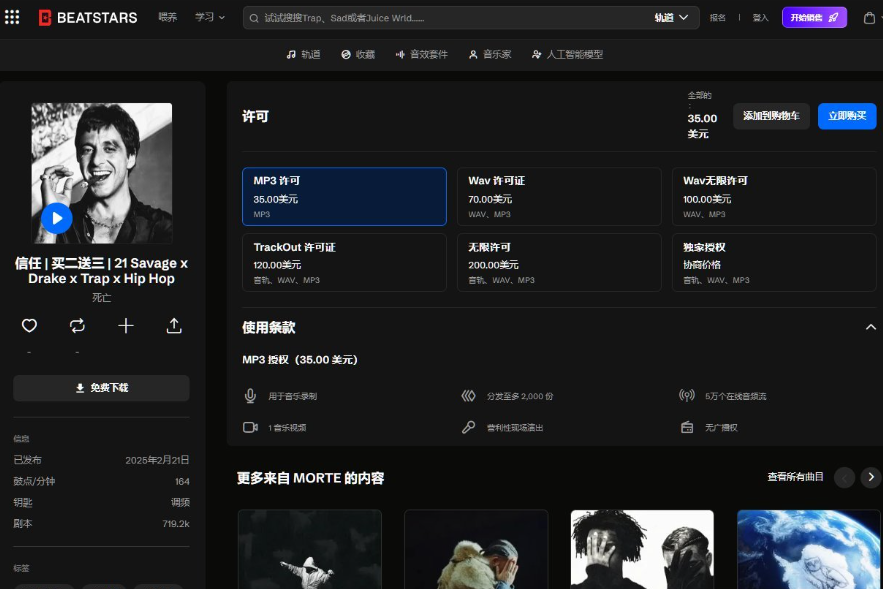883x589 pixels.
Task: Click the online audio streams icon
Action: [686, 395]
